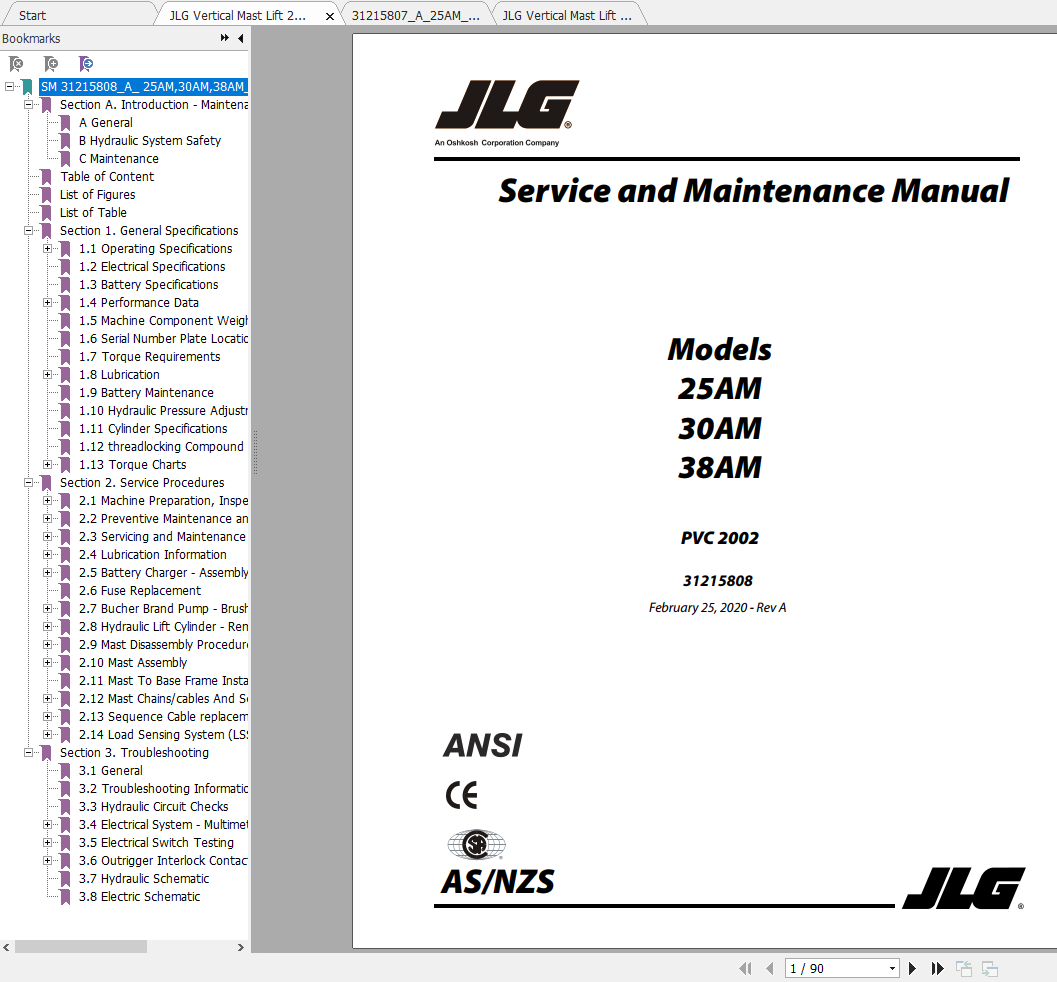This screenshot has width=1057, height=982.
Task: Open 1.9 Battery Maintenance bookmark
Action: 146,392
